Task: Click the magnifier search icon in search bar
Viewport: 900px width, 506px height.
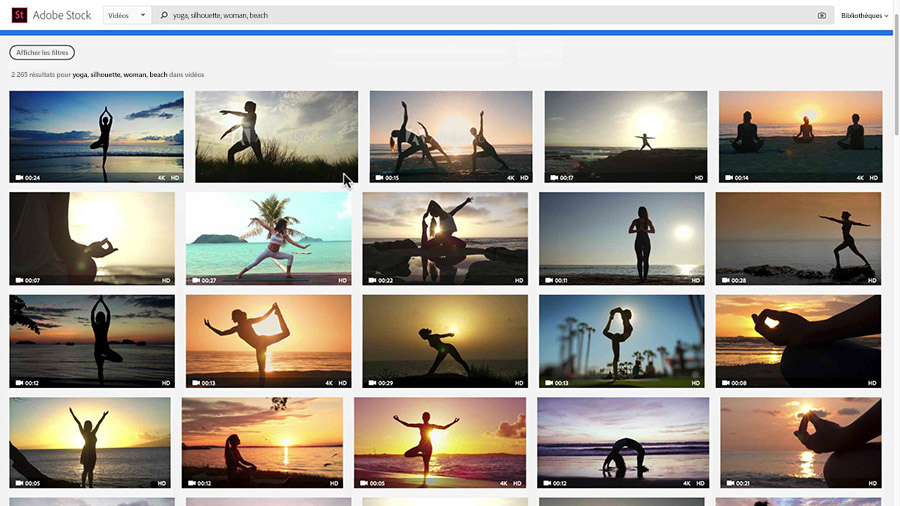Action: pyautogui.click(x=164, y=15)
